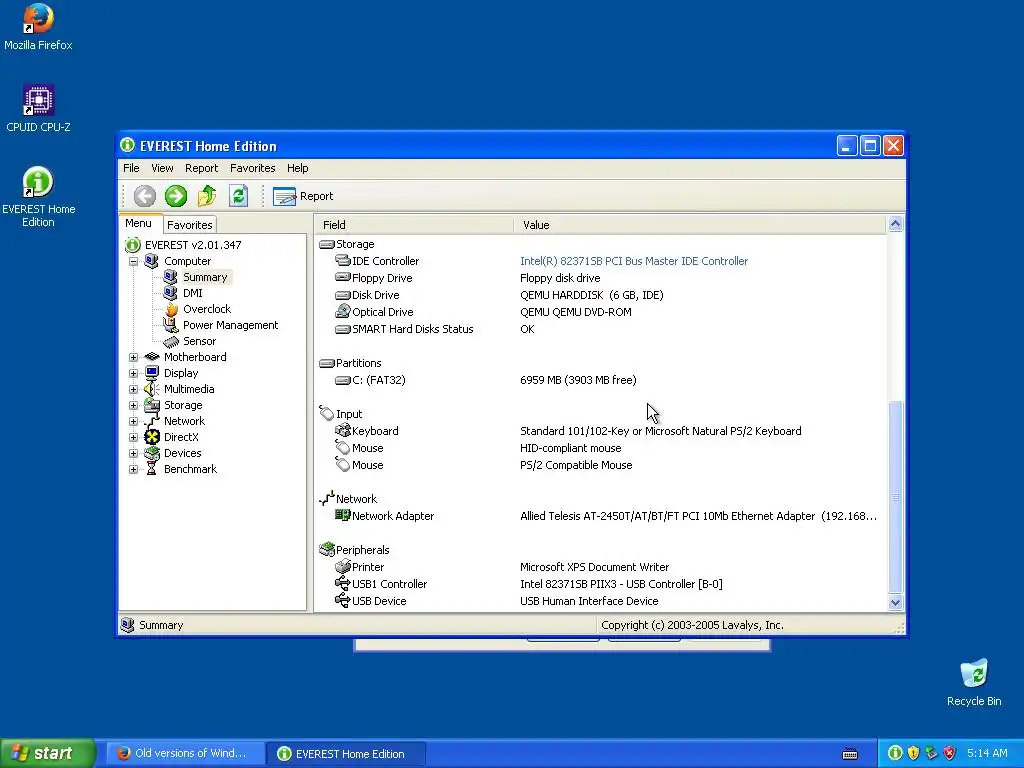Click the DirectX icon in tree
Image resolution: width=1024 pixels, height=768 pixels.
coord(152,437)
